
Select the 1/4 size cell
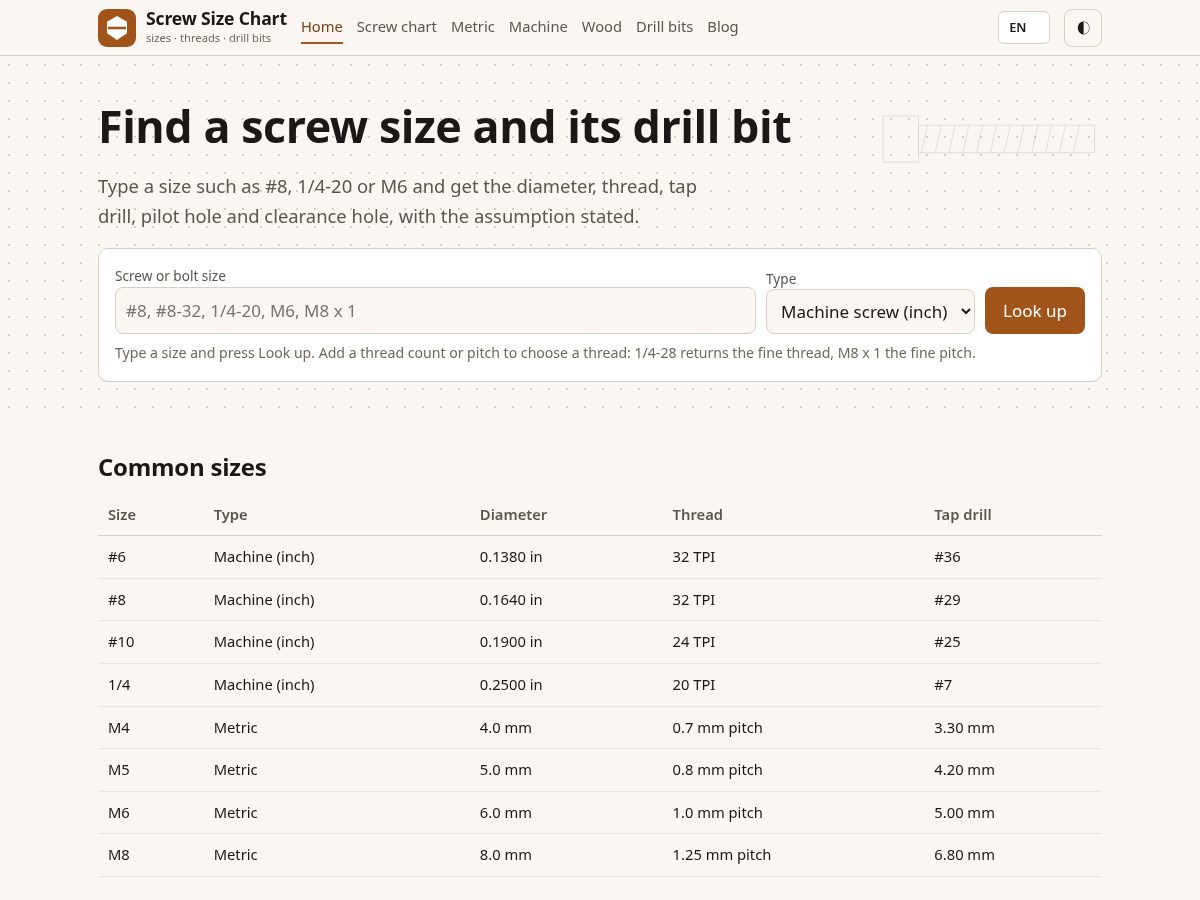coord(119,685)
